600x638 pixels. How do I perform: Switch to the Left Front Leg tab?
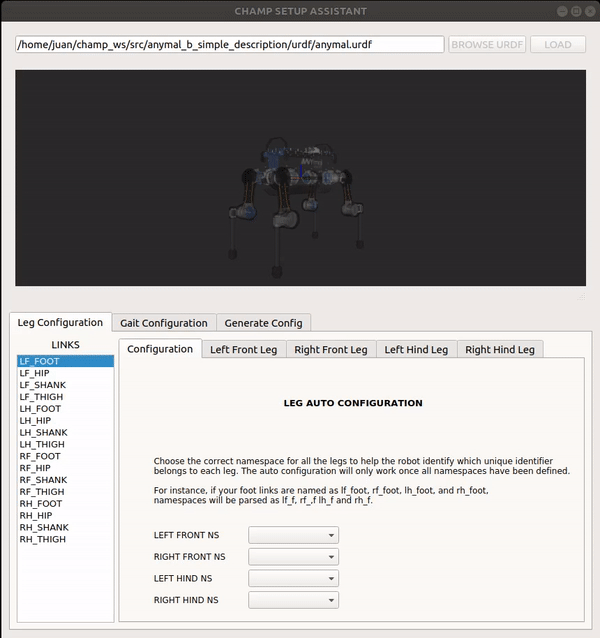[243, 350]
